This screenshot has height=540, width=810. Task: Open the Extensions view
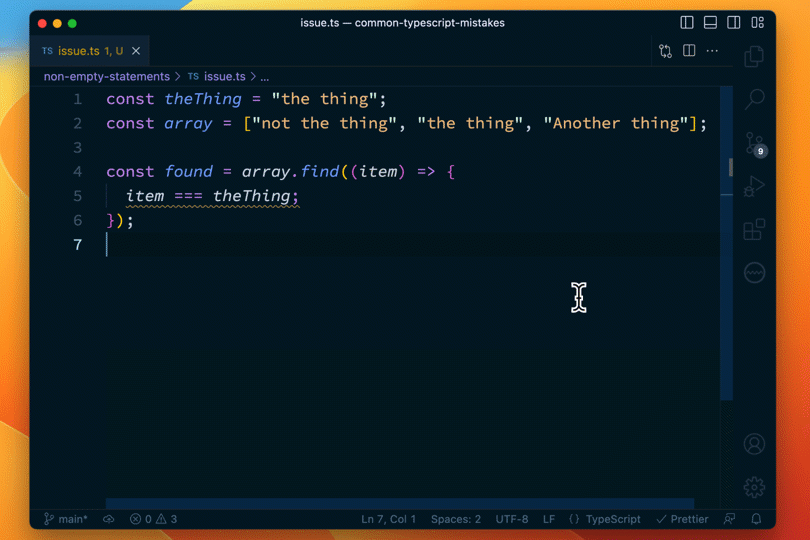click(x=754, y=230)
